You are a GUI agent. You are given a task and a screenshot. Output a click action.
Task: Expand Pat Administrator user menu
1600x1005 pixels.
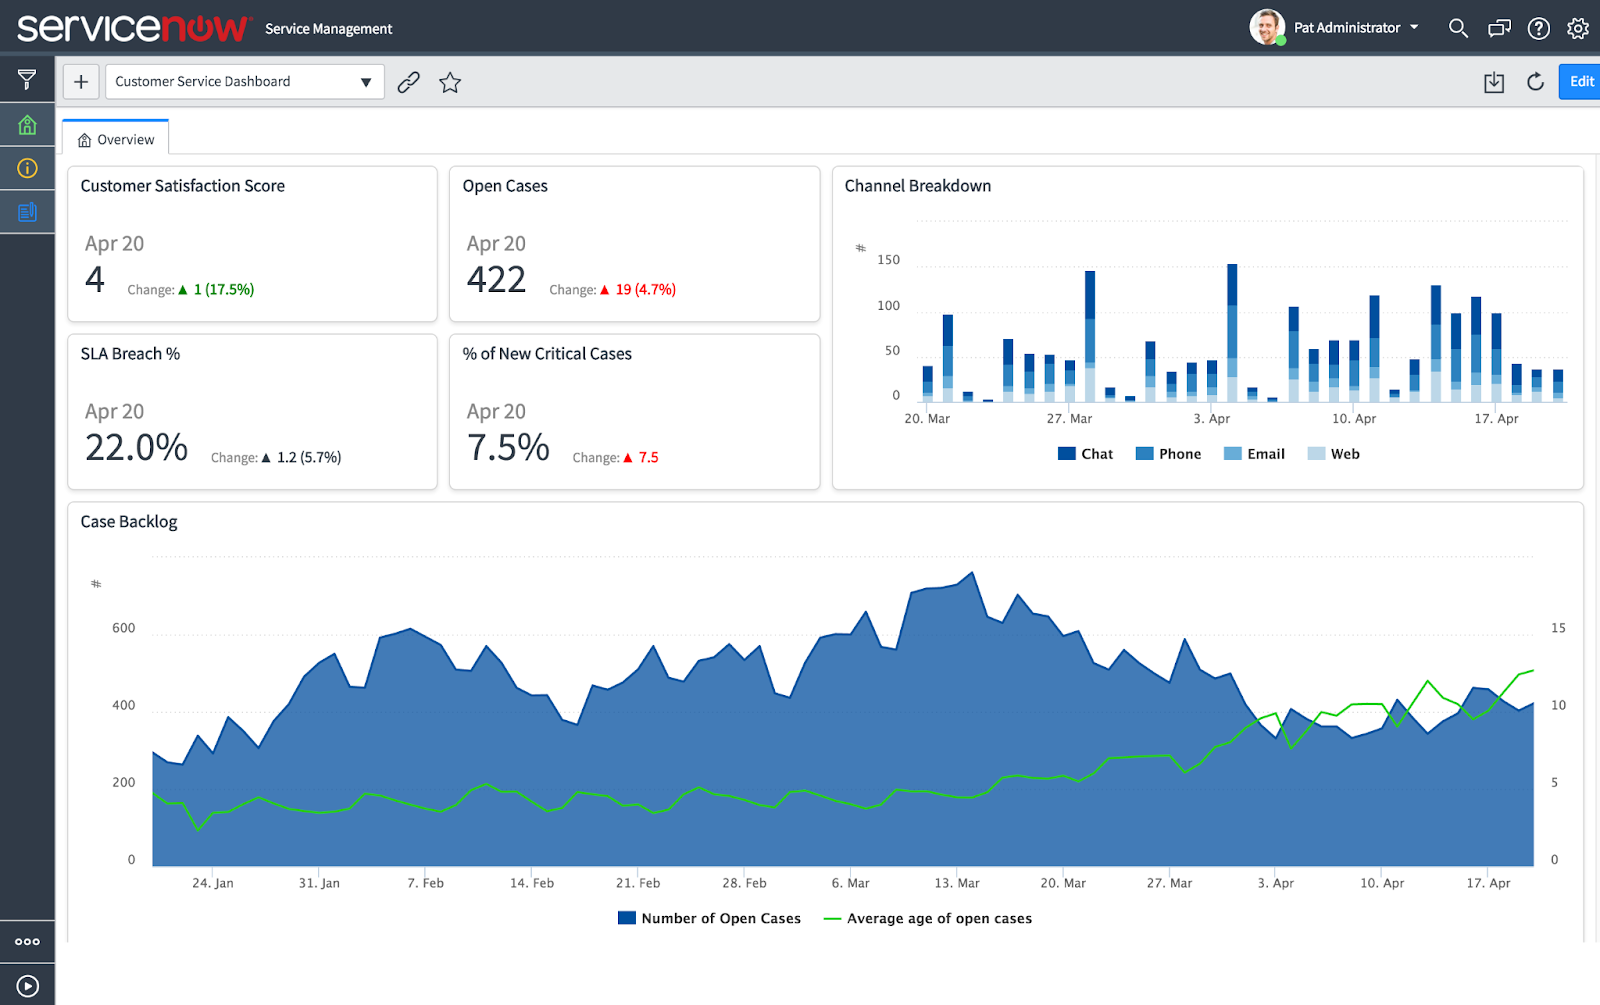(x=1356, y=28)
